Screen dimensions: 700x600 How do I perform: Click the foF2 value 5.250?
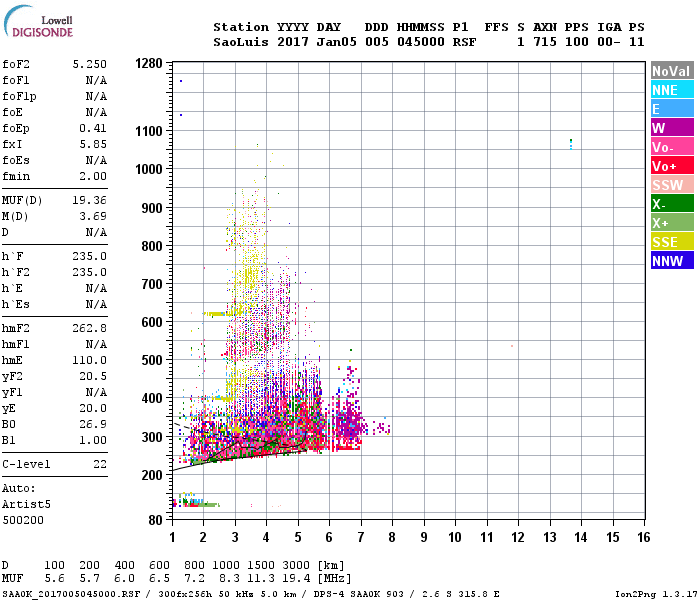point(90,64)
